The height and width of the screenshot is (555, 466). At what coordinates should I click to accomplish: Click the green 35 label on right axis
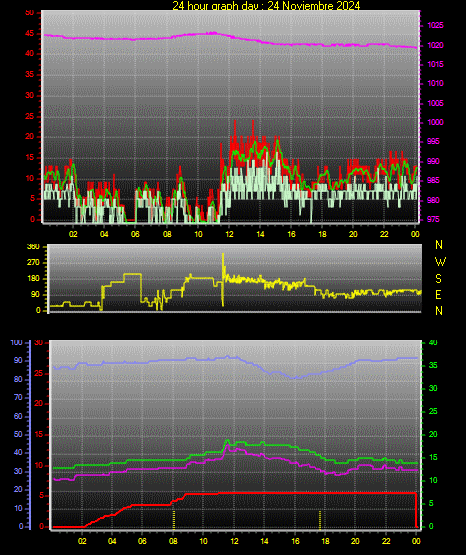coord(433,366)
